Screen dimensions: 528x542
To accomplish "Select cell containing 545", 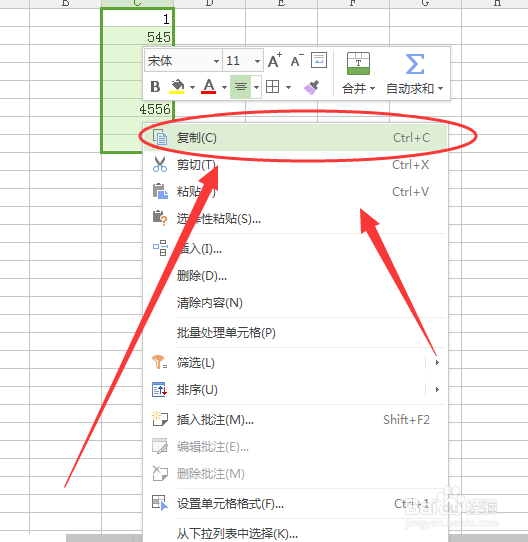I will 138,36.
